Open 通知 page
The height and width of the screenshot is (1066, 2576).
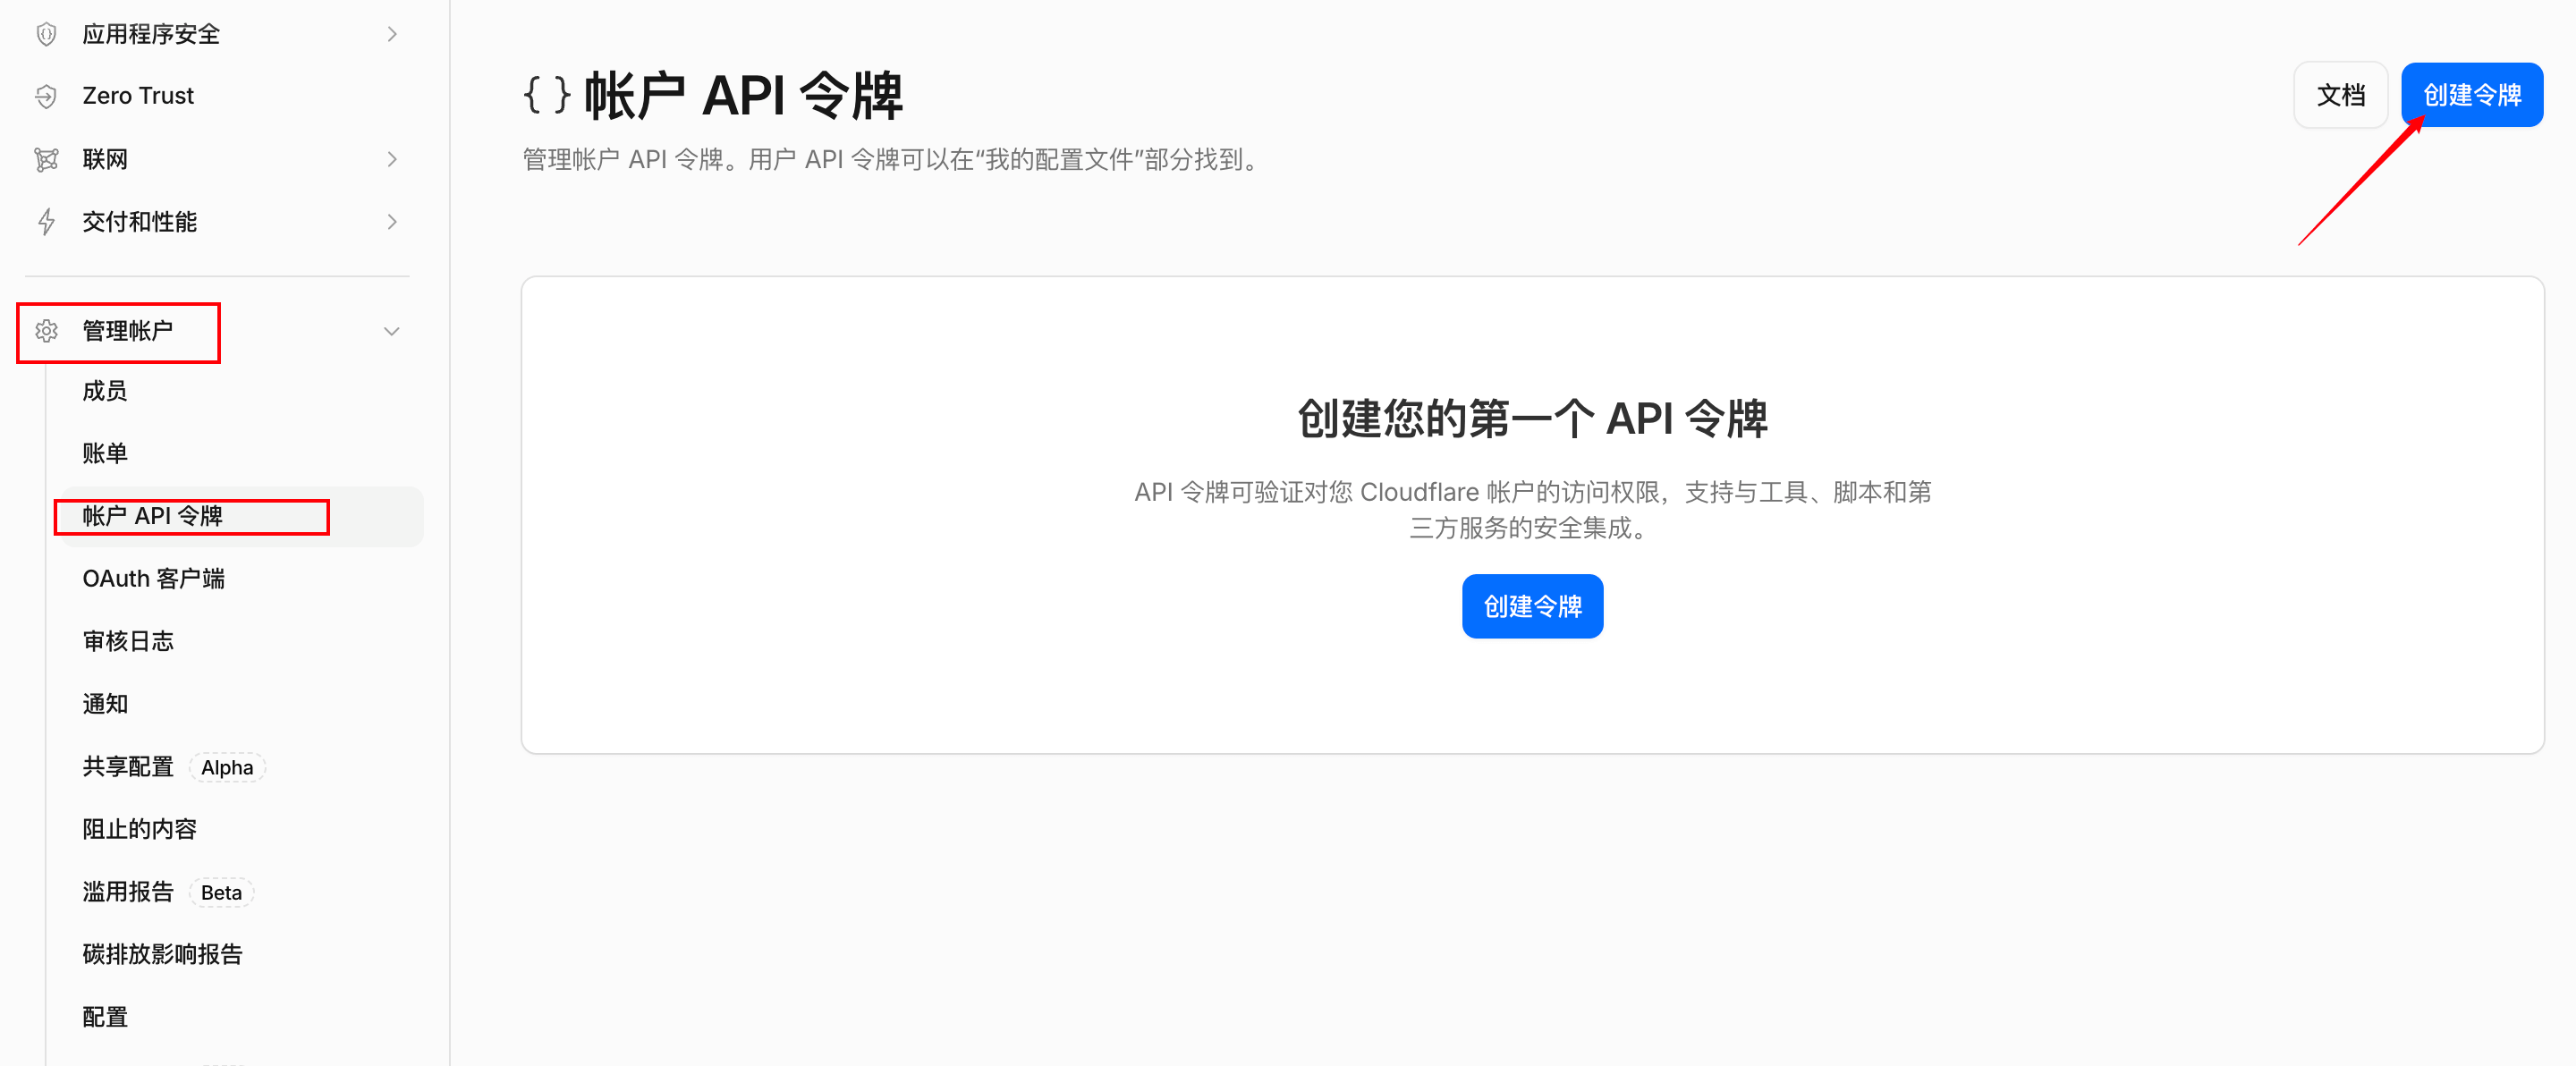click(x=105, y=704)
